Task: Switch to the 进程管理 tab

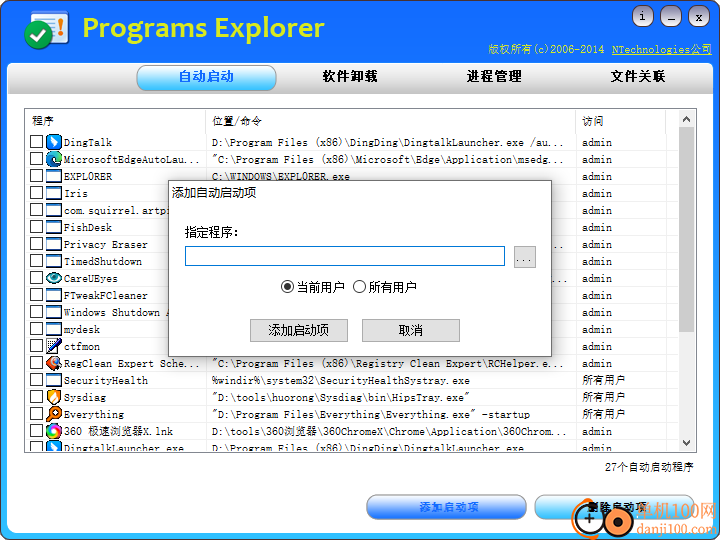Action: pos(494,77)
